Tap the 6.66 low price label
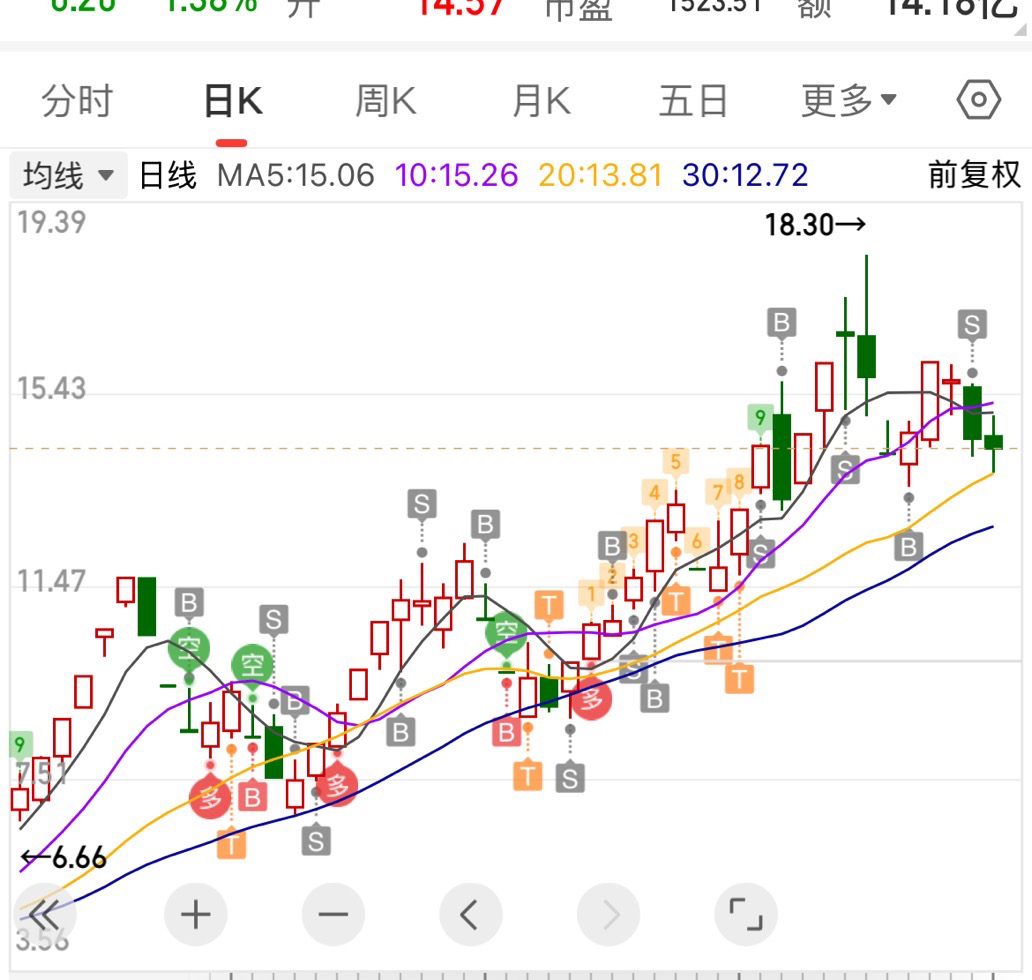 pos(63,858)
